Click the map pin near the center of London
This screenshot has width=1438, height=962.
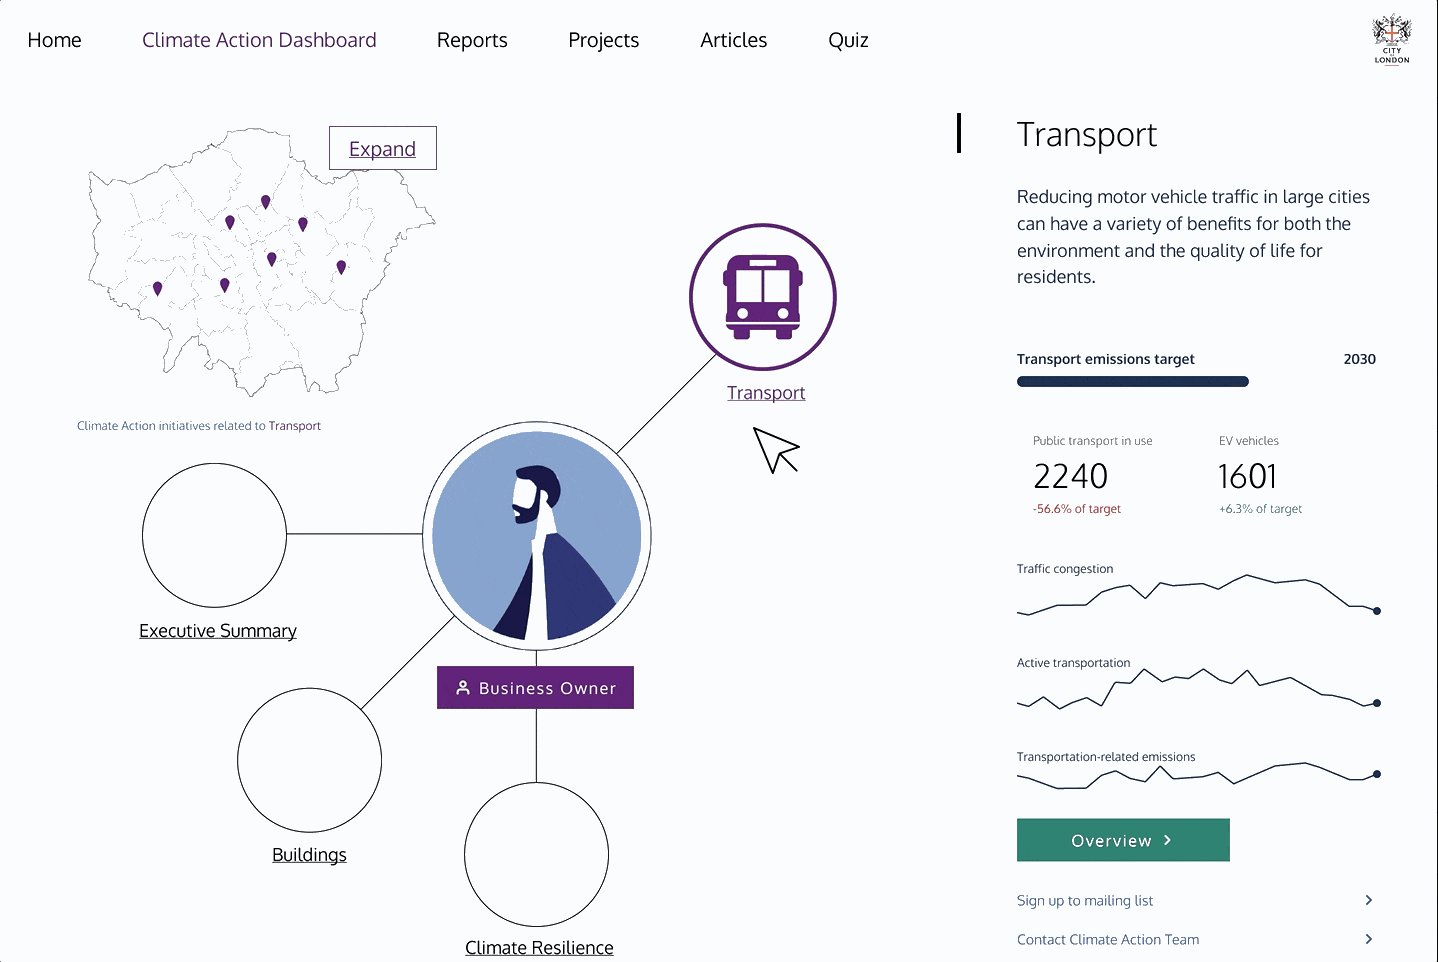(x=271, y=258)
